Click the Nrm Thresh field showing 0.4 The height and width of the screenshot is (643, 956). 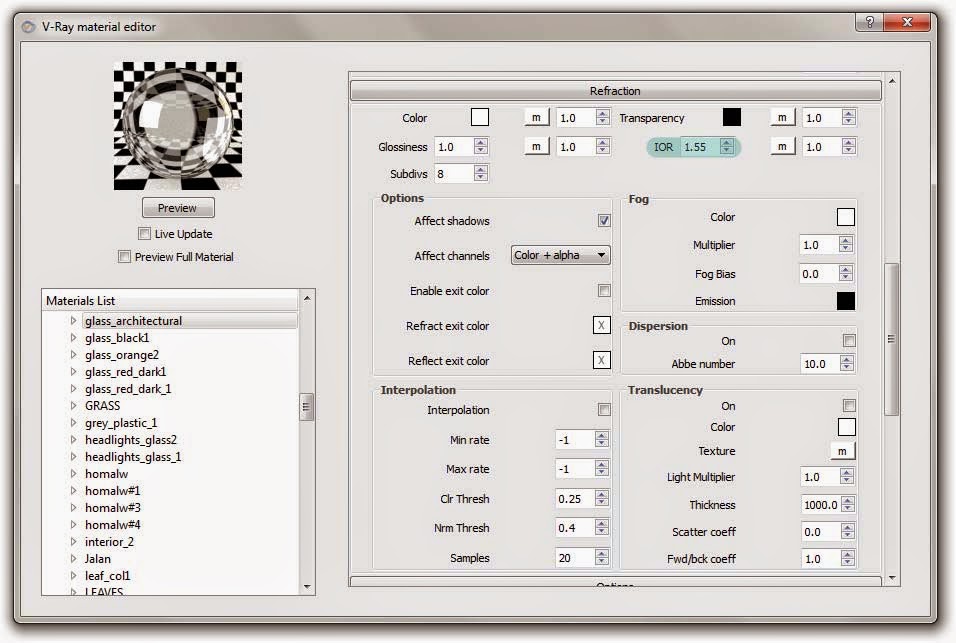coord(575,528)
